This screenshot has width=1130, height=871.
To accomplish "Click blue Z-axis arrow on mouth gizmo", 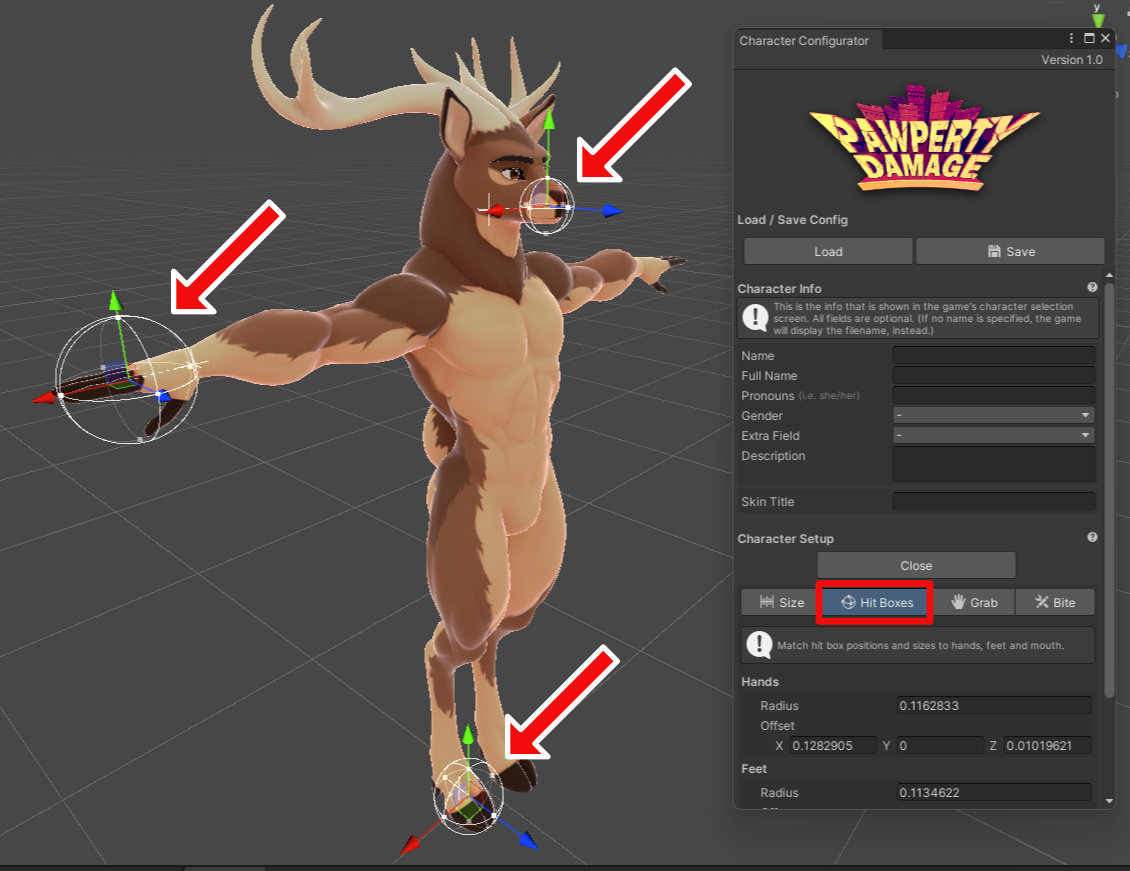I will 613,210.
